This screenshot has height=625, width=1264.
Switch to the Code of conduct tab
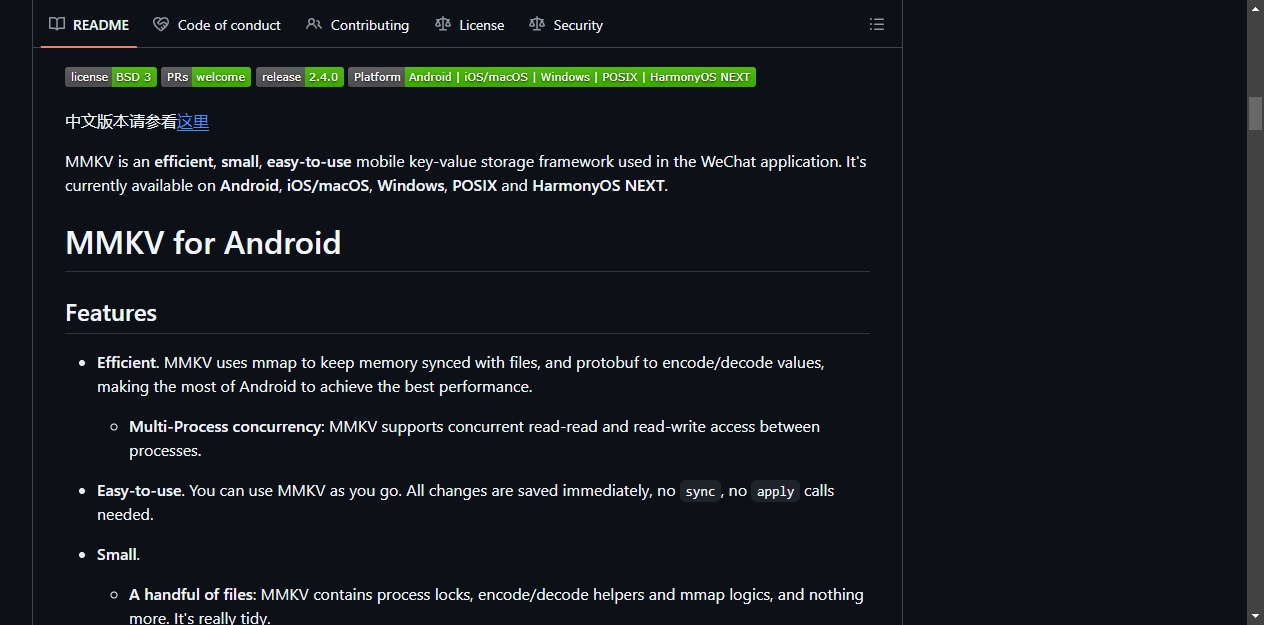(x=217, y=25)
